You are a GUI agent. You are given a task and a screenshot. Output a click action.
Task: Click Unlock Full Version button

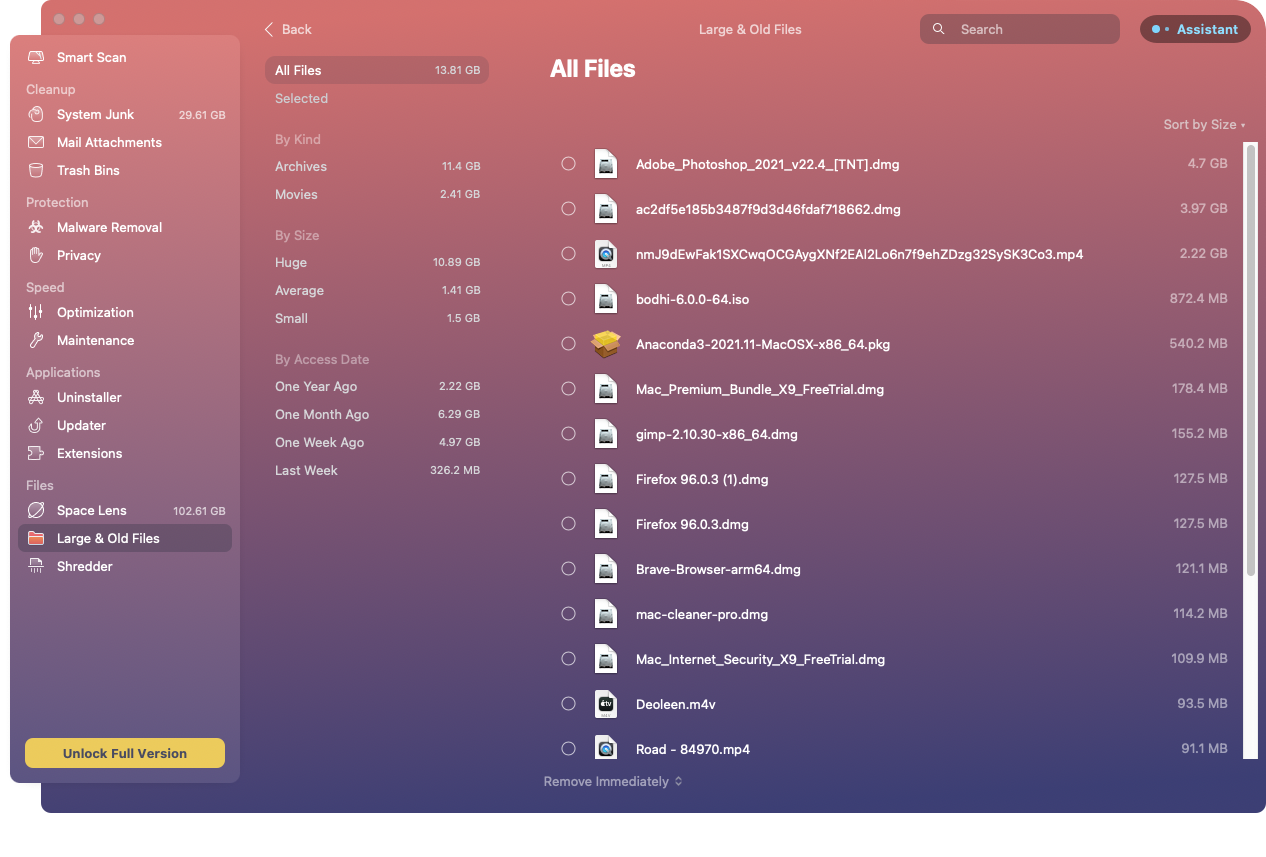[125, 753]
